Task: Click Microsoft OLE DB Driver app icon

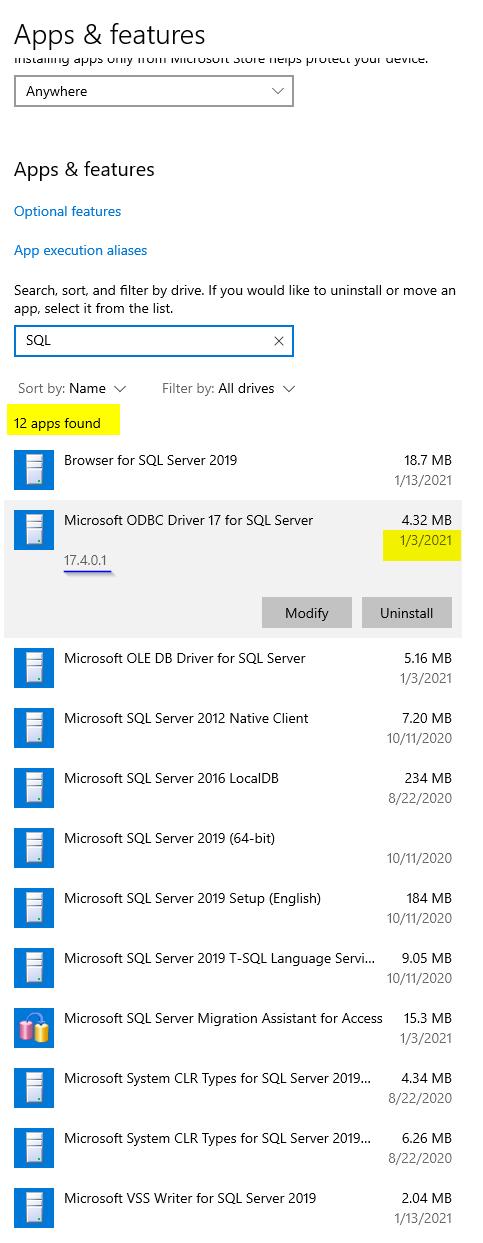Action: pyautogui.click(x=34, y=668)
